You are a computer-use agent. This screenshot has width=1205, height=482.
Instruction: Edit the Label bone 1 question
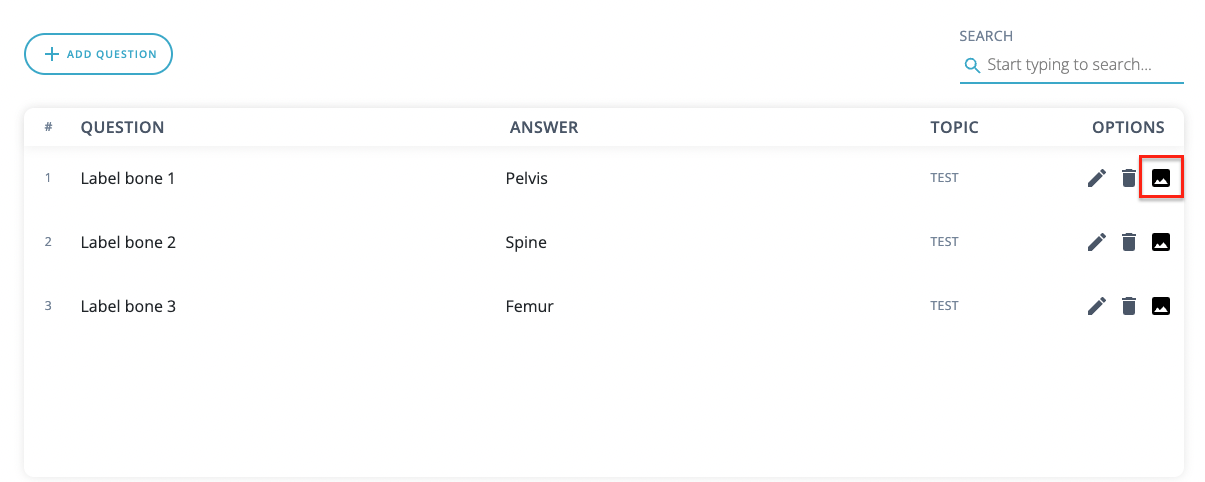coord(1097,179)
